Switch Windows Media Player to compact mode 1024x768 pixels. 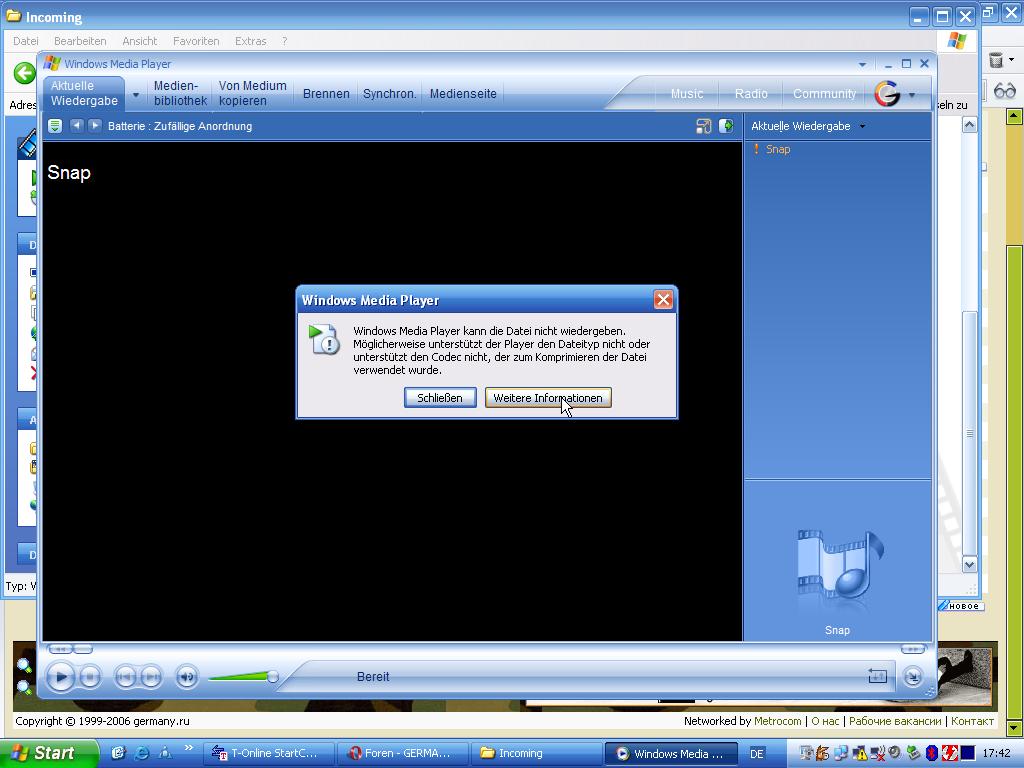(x=913, y=677)
